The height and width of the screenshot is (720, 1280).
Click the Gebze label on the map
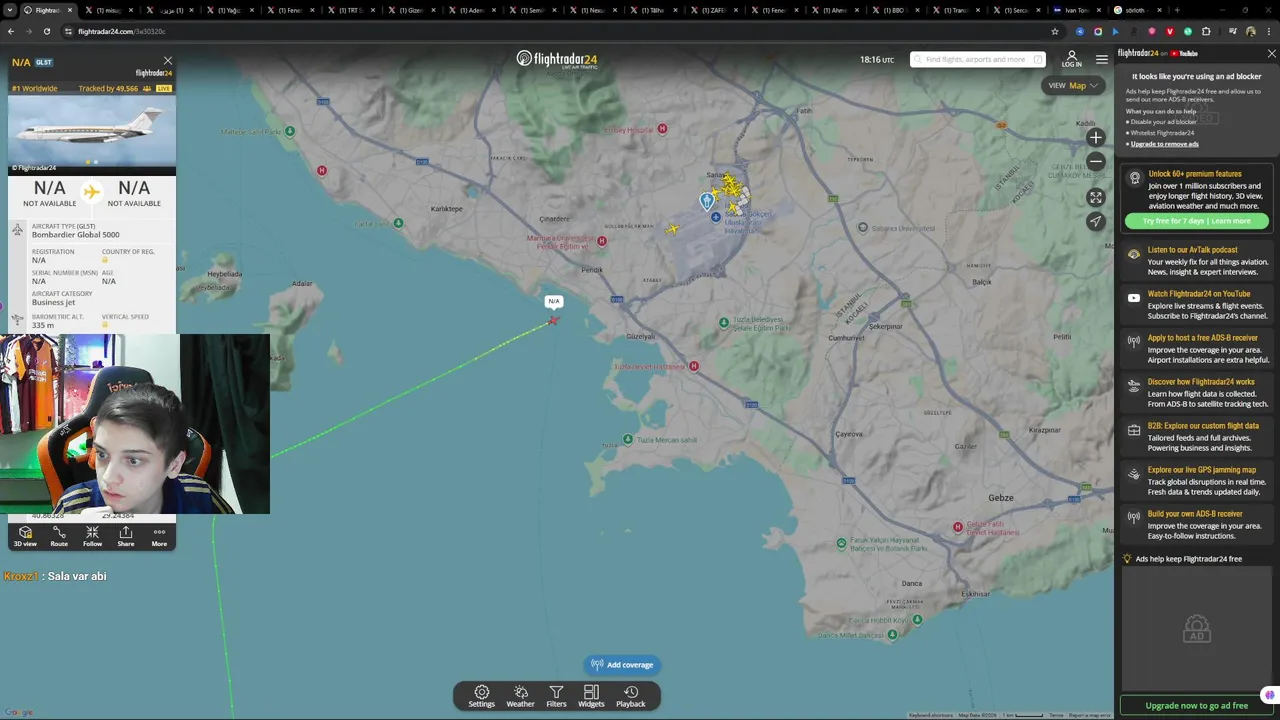pyautogui.click(x=1000, y=497)
